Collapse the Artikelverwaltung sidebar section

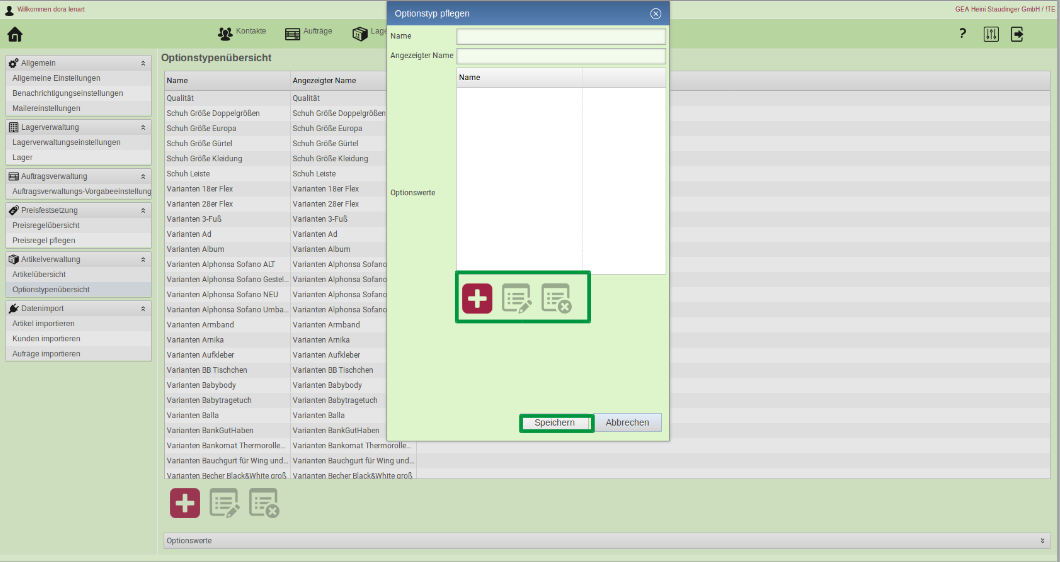coord(143,260)
